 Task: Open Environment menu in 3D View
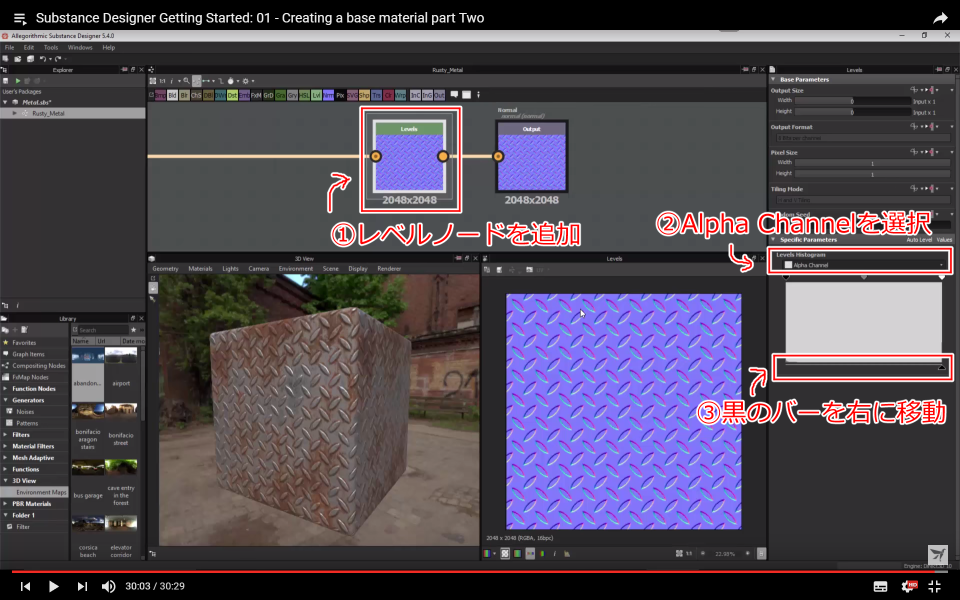pyautogui.click(x=296, y=269)
